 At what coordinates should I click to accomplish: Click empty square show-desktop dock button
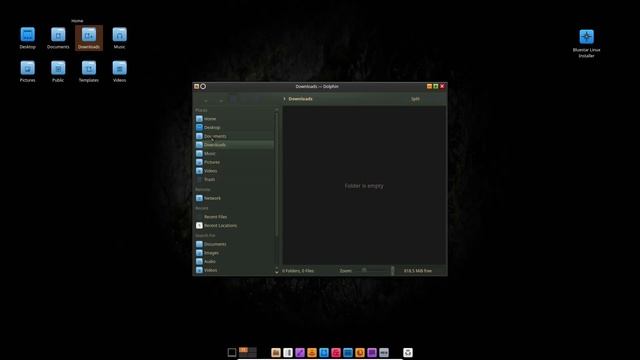click(232, 352)
